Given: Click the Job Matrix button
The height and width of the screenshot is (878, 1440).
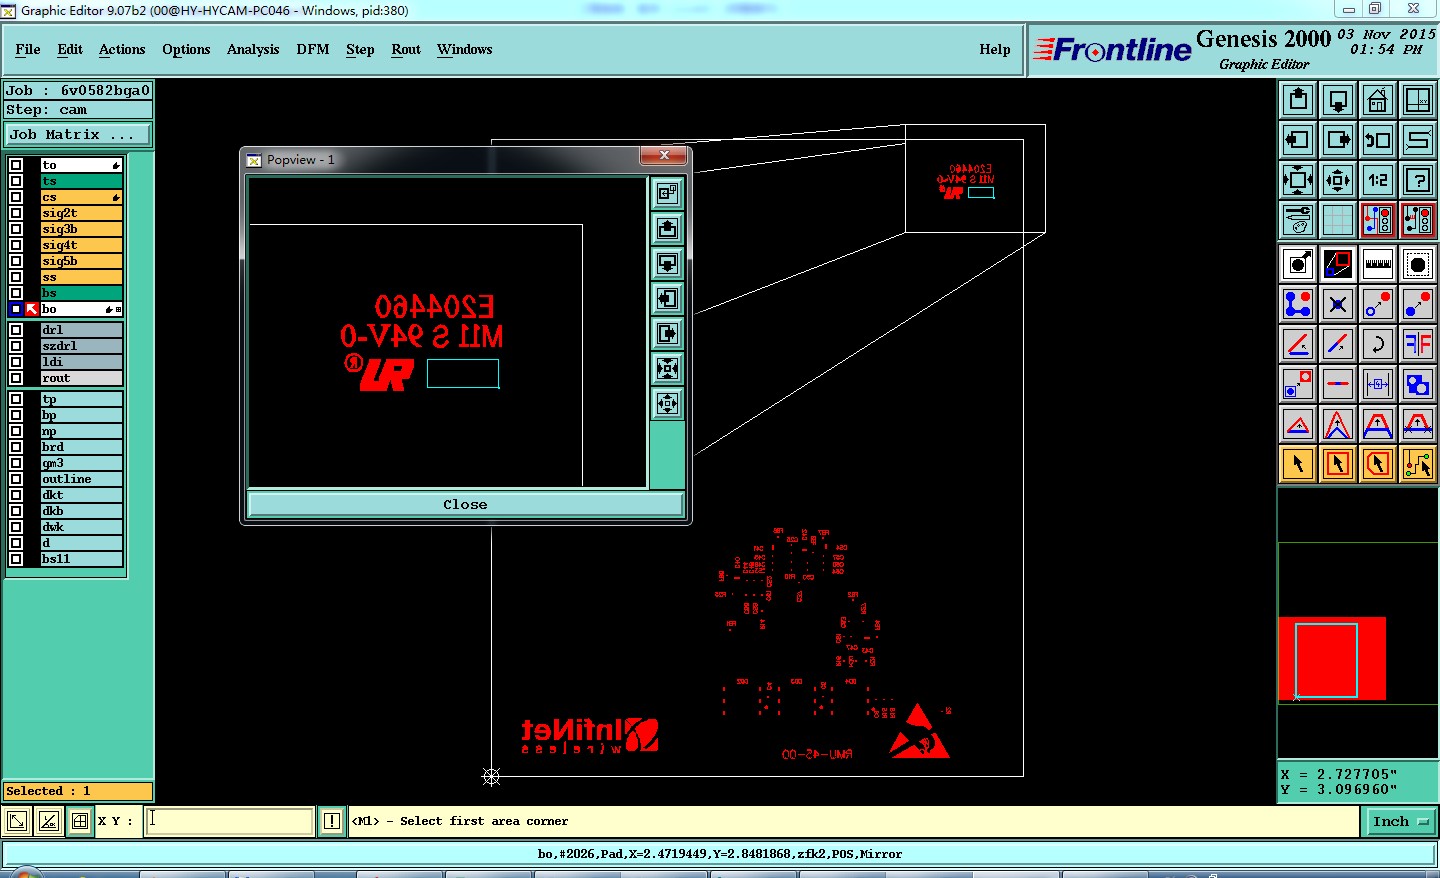Looking at the screenshot, I should pyautogui.click(x=78, y=134).
